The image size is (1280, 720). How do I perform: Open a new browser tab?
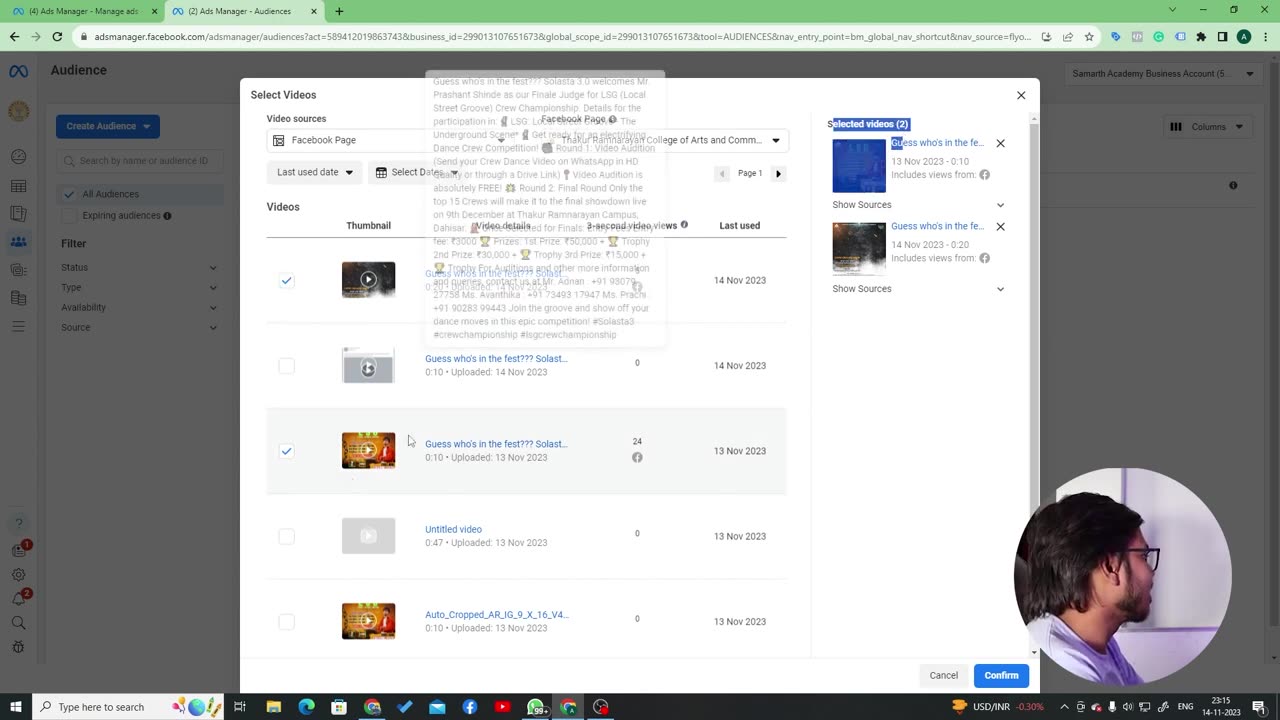(x=339, y=11)
